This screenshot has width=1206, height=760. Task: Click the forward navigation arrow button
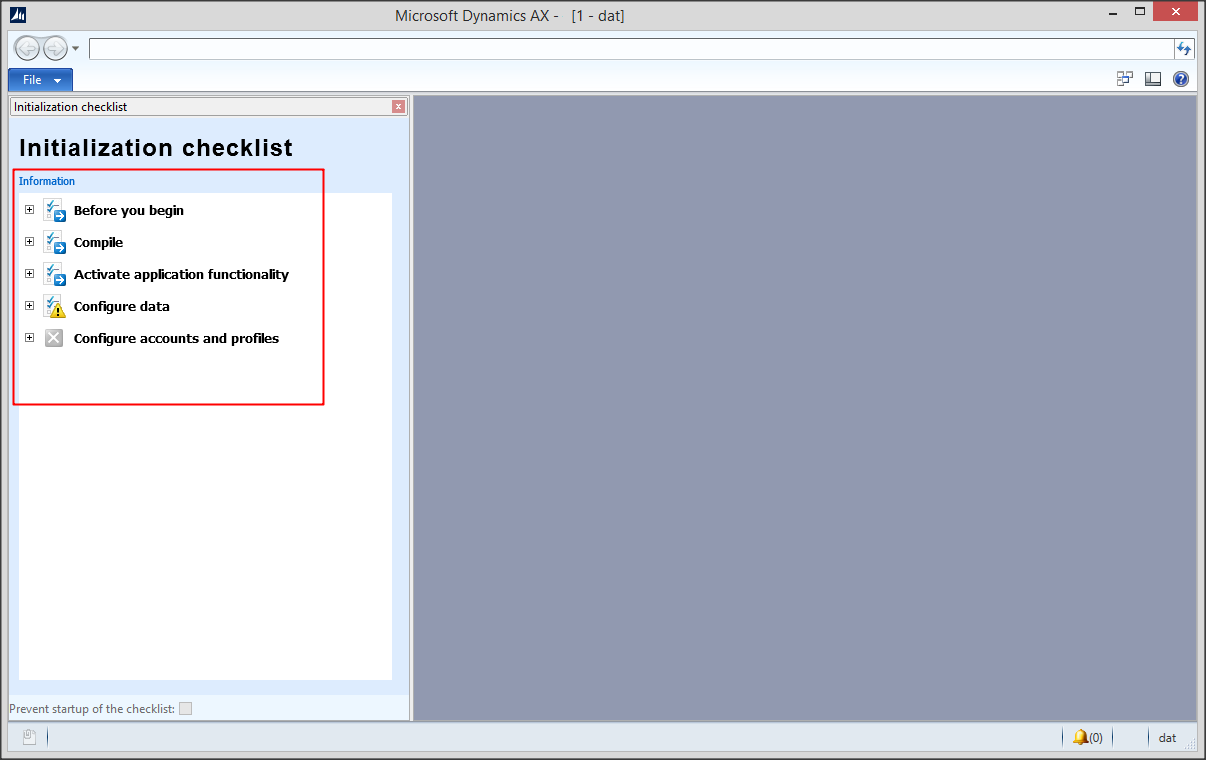[x=54, y=48]
